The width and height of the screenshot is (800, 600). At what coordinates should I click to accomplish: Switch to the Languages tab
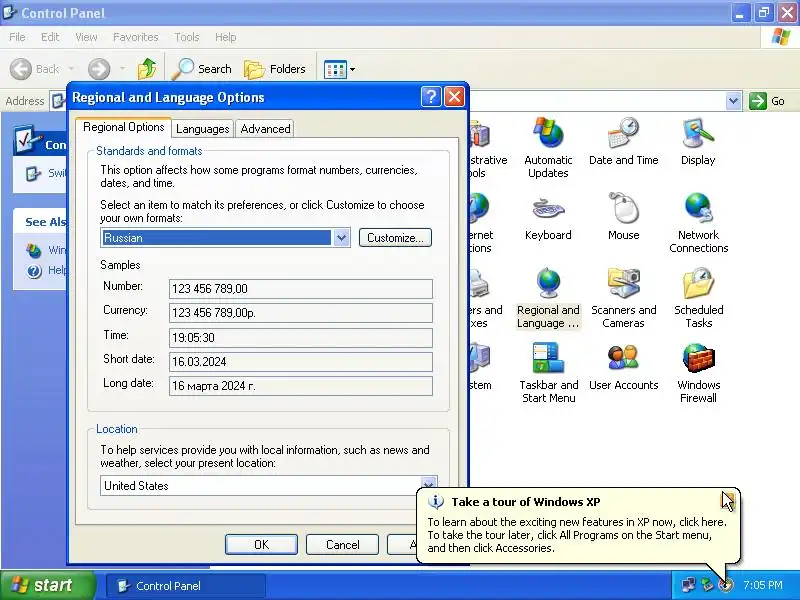[203, 129]
